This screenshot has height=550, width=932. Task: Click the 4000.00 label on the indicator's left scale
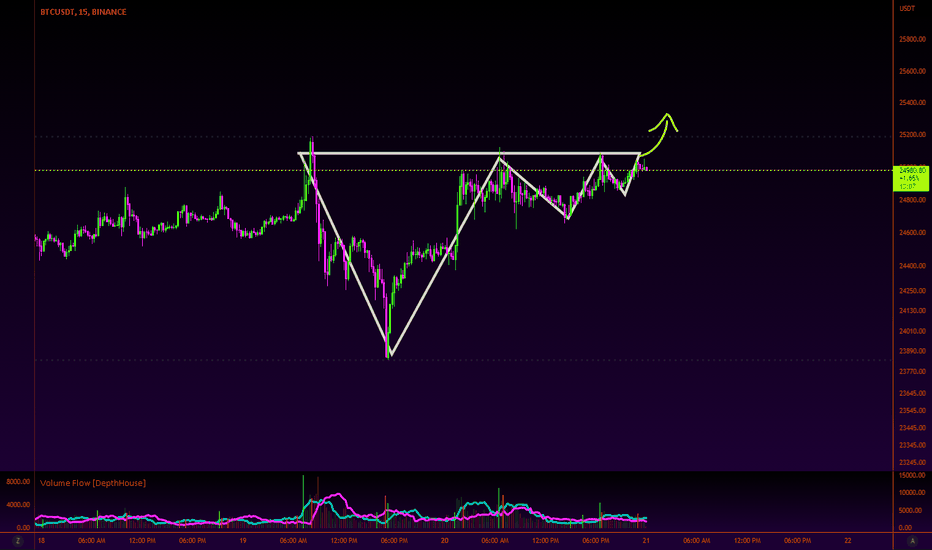[18, 505]
